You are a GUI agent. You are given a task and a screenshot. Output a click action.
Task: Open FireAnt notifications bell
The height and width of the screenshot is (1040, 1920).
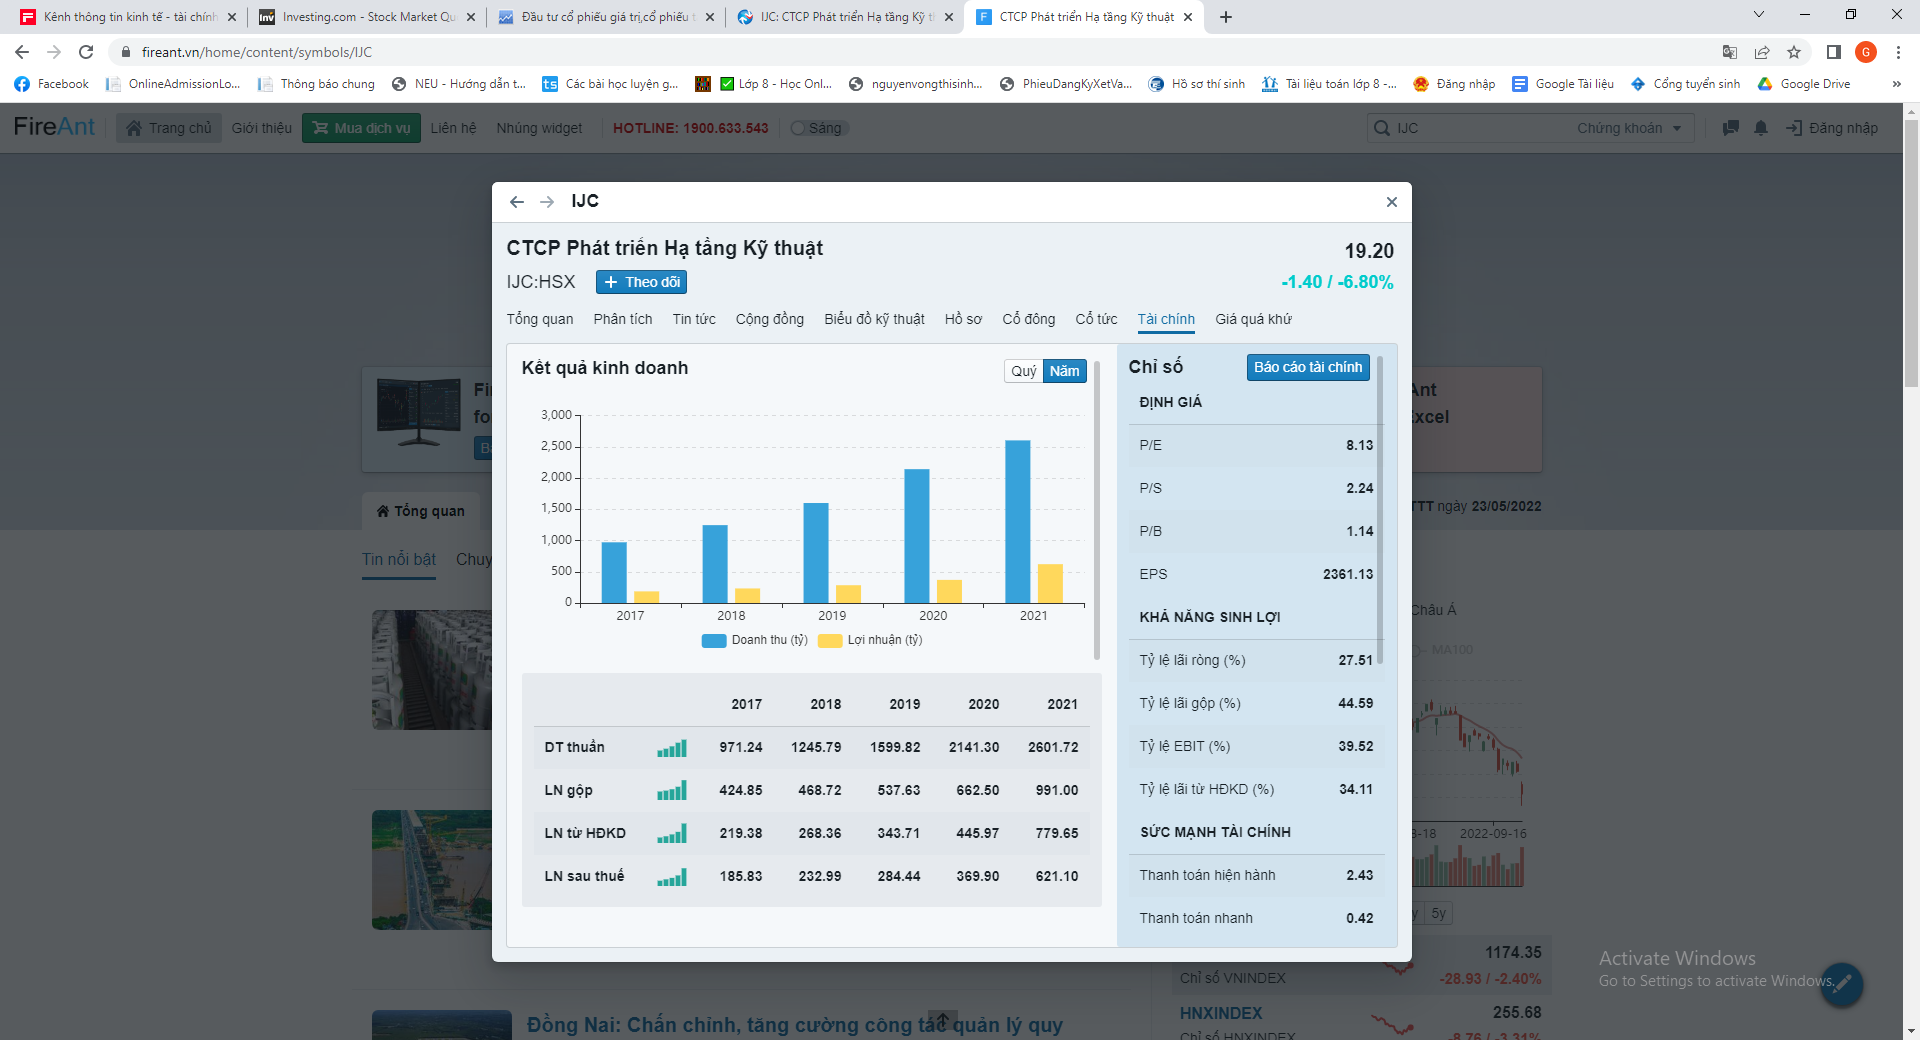(1761, 128)
